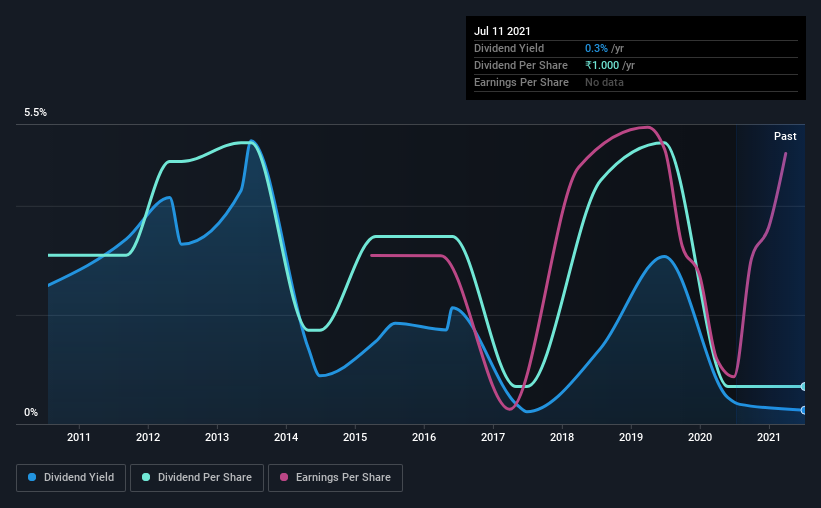Click the 2011 x-axis label

79,437
